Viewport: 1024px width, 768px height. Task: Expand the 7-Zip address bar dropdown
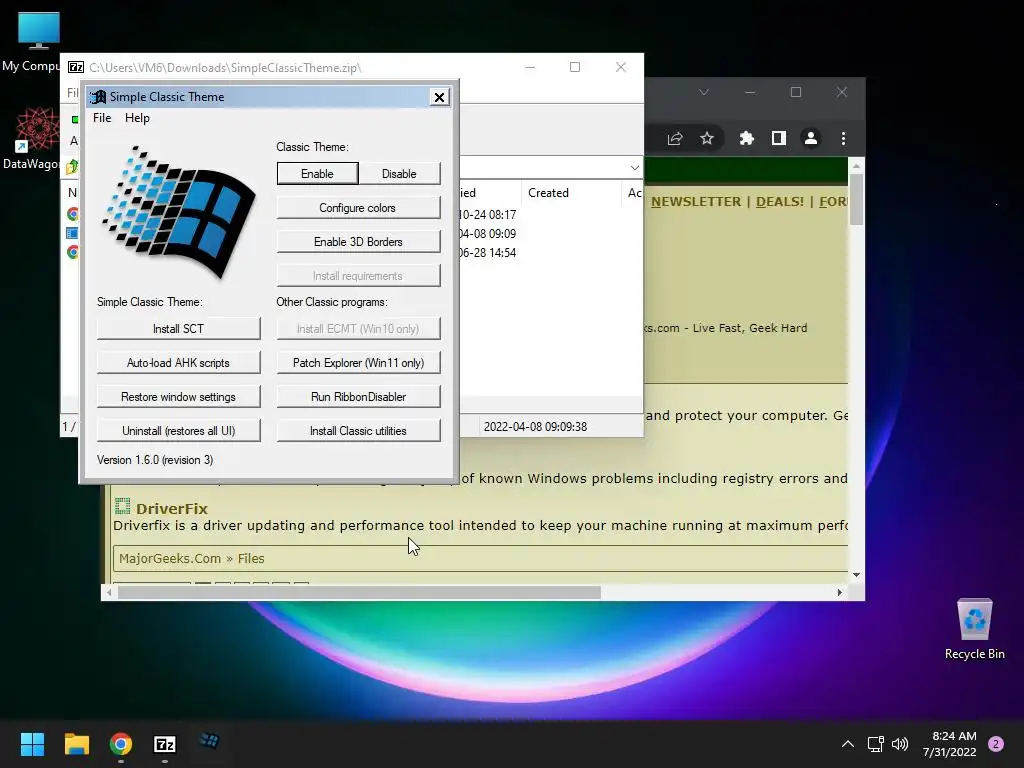(634, 168)
